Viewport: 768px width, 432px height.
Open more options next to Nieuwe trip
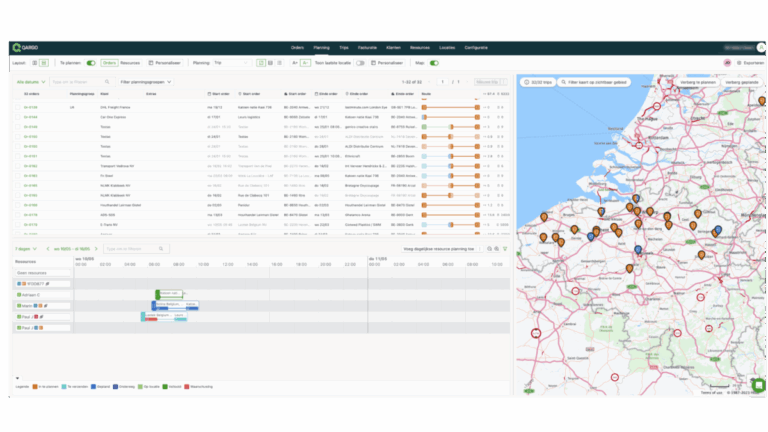tap(504, 82)
